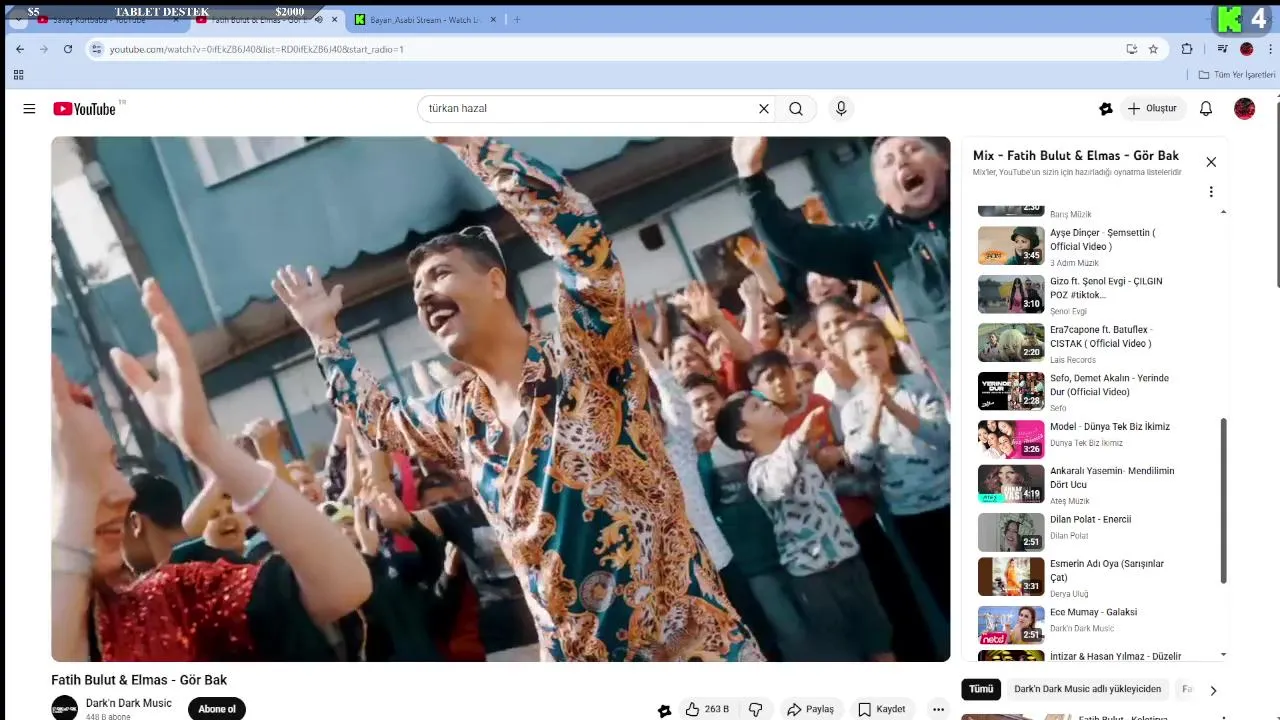This screenshot has height=720, width=1280.
Task: Mute the playing tab's audio icon
Action: 319,20
